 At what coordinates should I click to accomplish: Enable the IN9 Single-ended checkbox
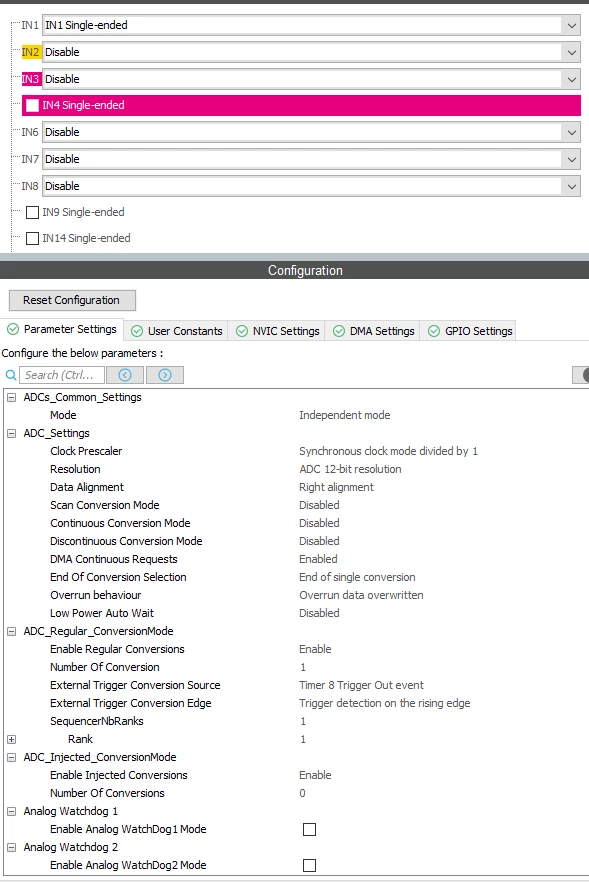click(33, 212)
